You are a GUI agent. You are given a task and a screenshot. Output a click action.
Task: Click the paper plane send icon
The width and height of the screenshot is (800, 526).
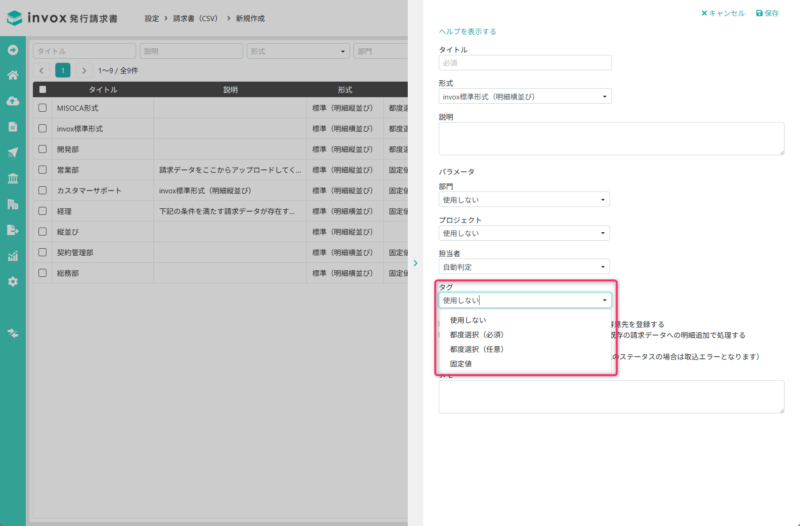click(13, 152)
